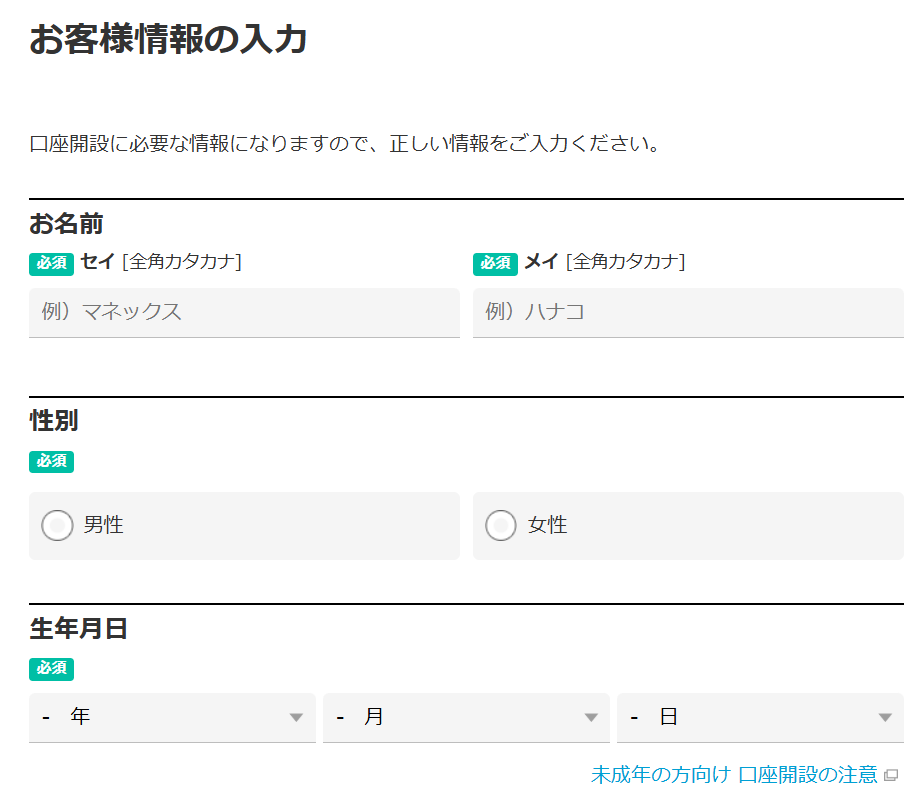Click the 生年月日 section heading
This screenshot has width=919, height=798.
(78, 629)
